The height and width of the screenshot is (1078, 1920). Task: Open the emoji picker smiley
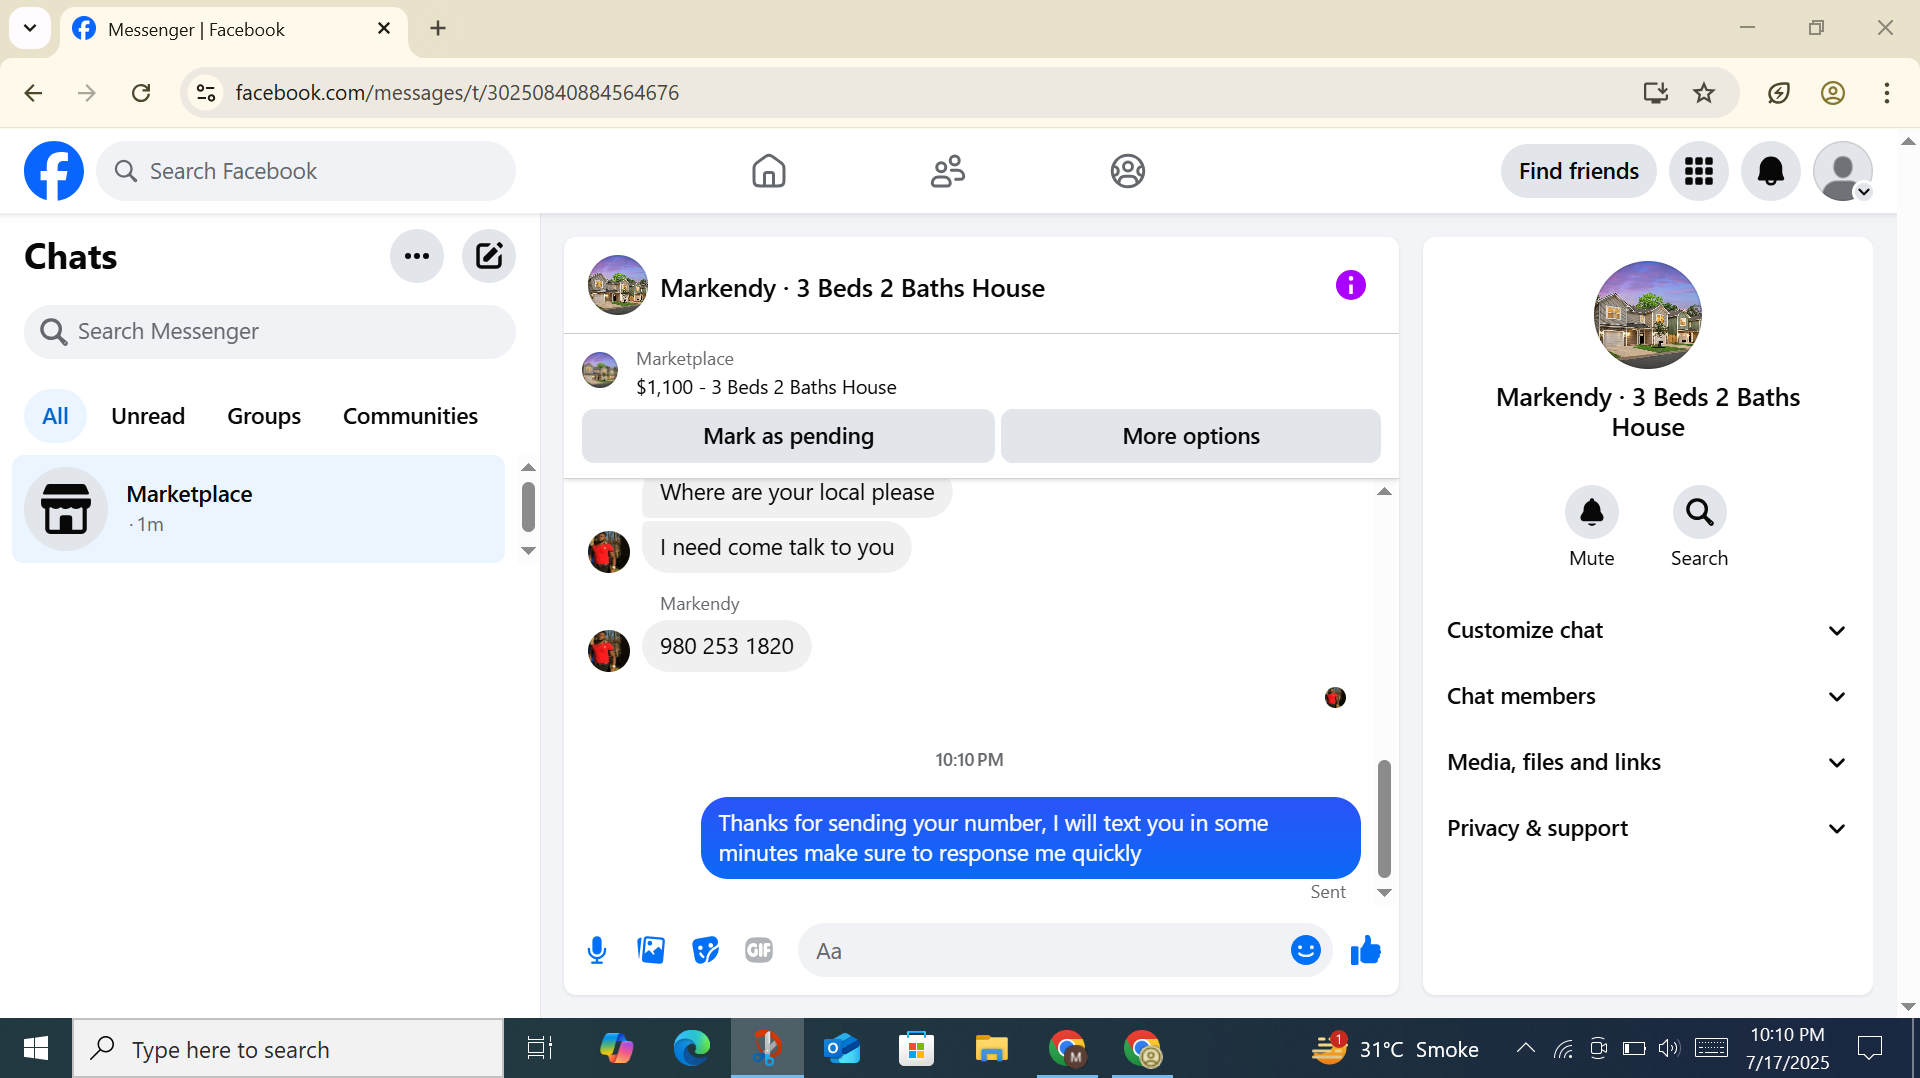click(1305, 950)
